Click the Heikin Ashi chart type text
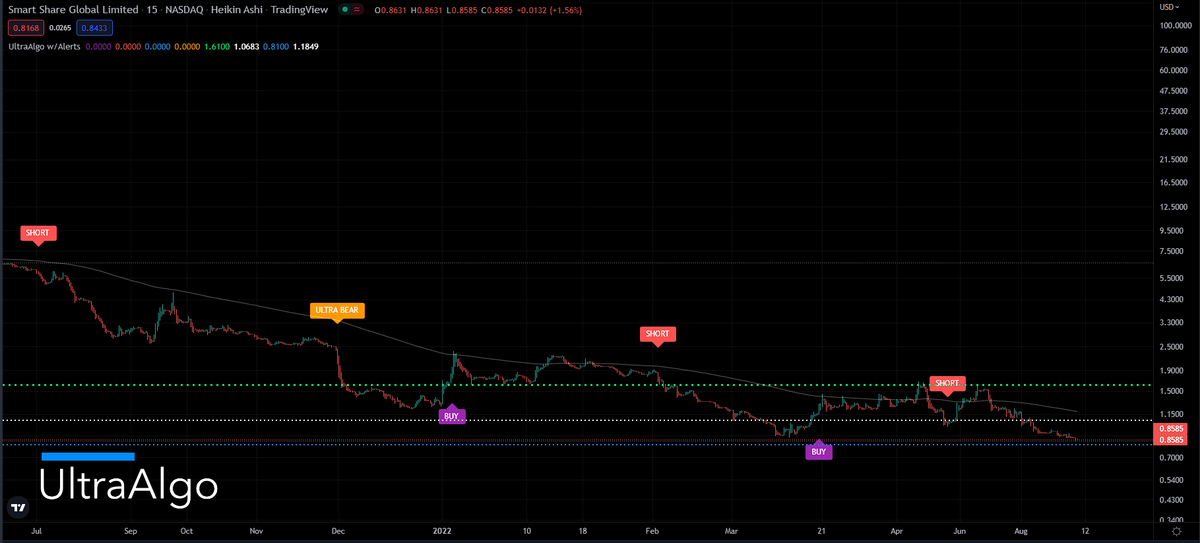The width and height of the screenshot is (1200, 543). coord(238,9)
